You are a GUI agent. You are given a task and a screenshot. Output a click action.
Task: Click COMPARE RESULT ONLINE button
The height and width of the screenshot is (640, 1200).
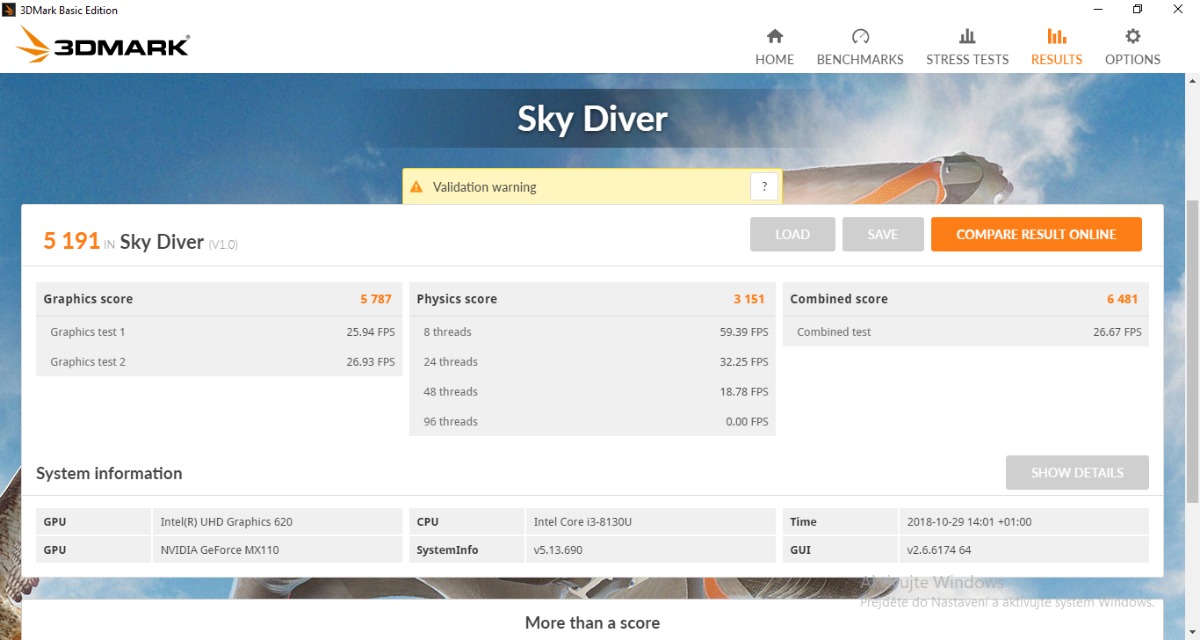pyautogui.click(x=1035, y=234)
